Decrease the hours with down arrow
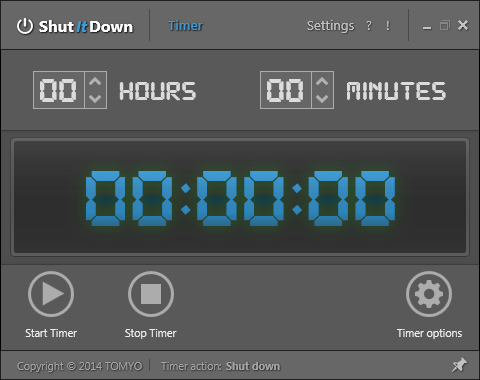 coord(95,99)
